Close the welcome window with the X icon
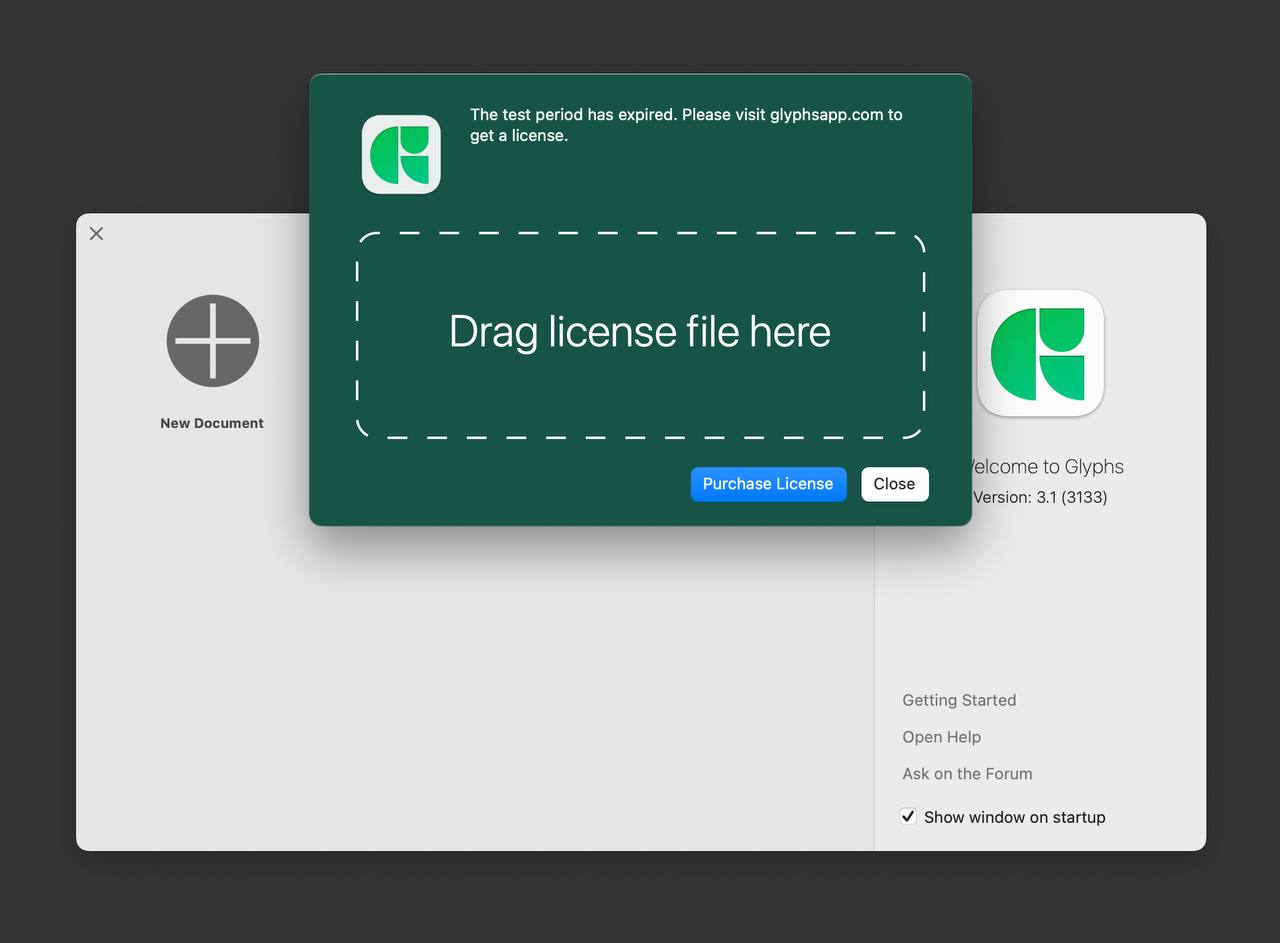 click(96, 234)
